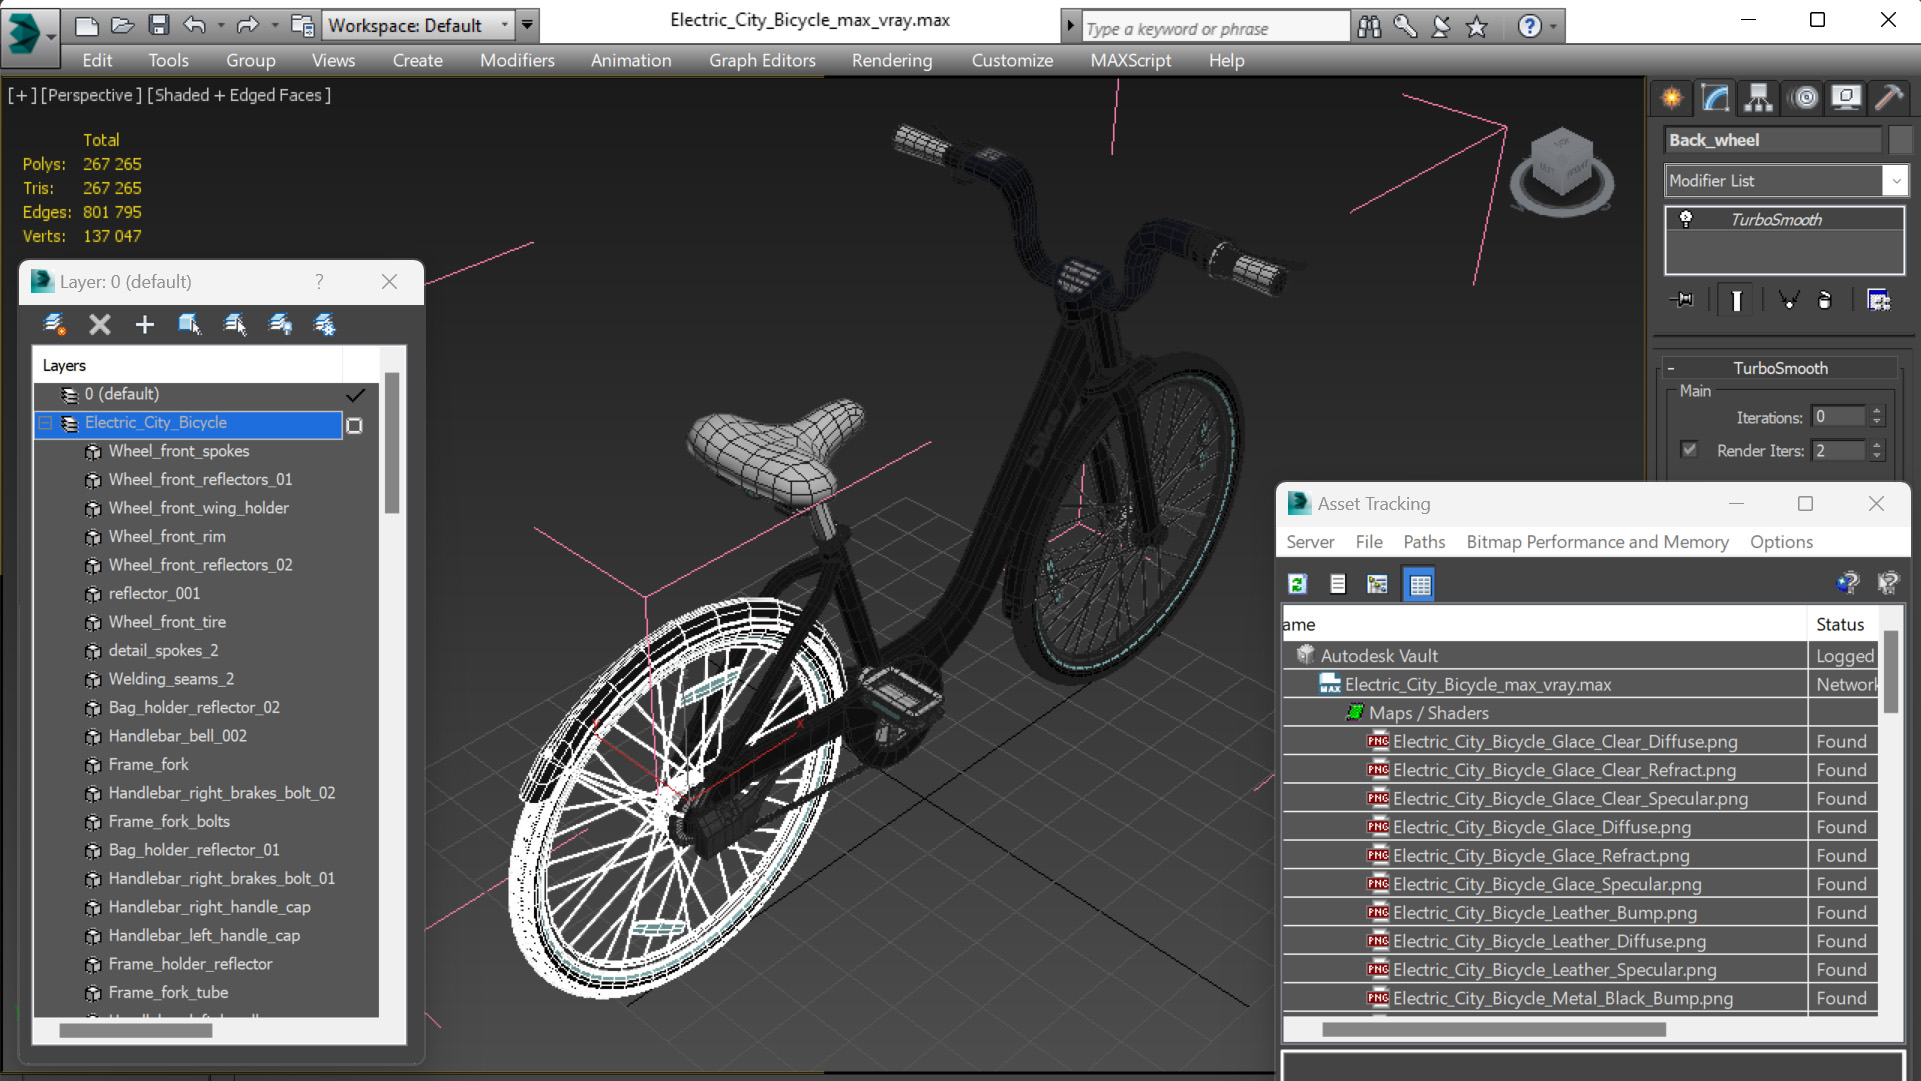Open the Modifier List dropdown
The image size is (1921, 1081).
click(x=1895, y=181)
